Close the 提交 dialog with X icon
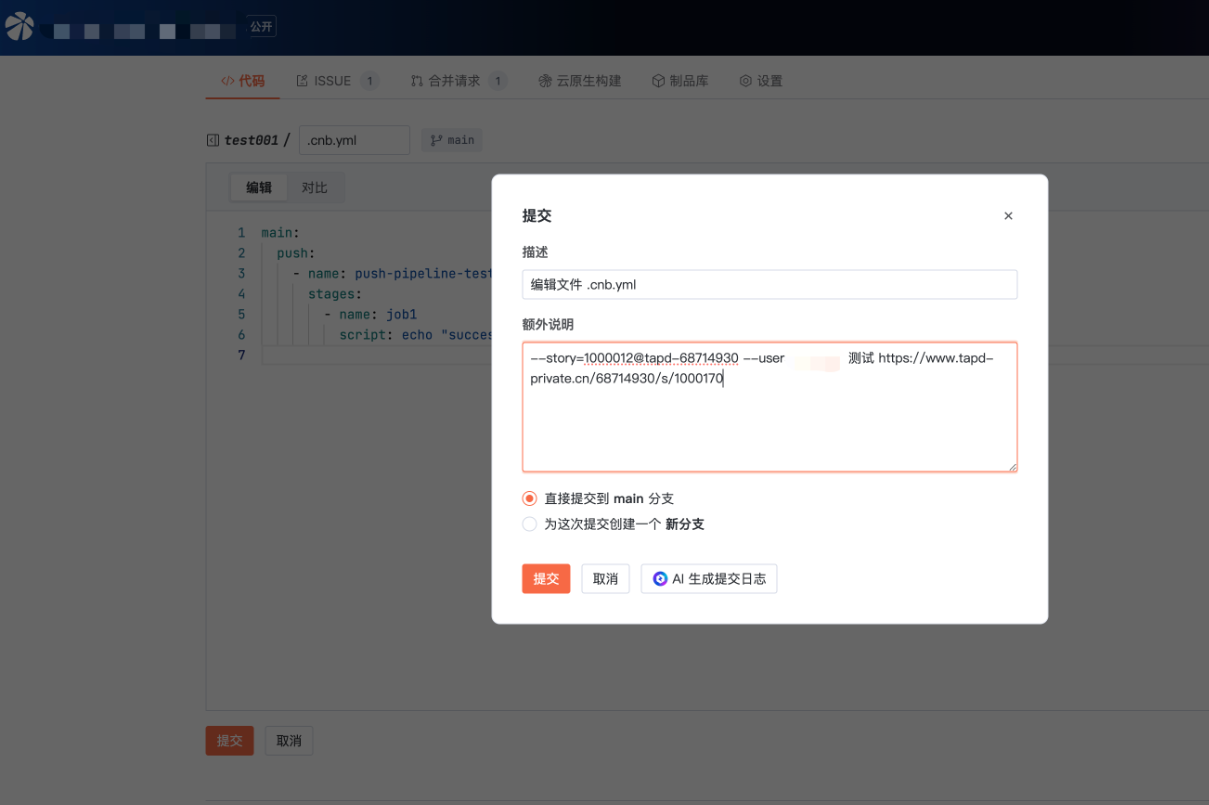This screenshot has width=1209, height=805. coord(1008,216)
